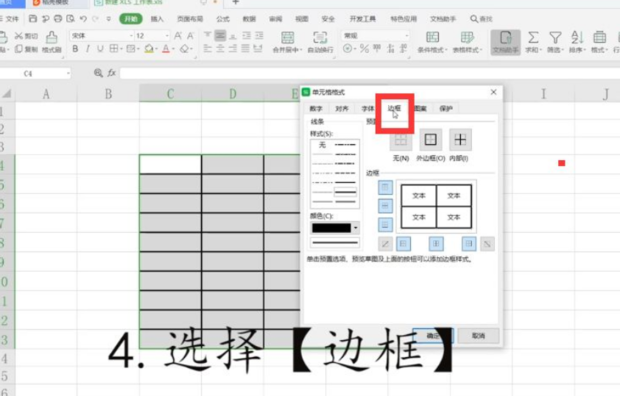
Task: Open the font size dropdown showing 12
Action: 167,36
